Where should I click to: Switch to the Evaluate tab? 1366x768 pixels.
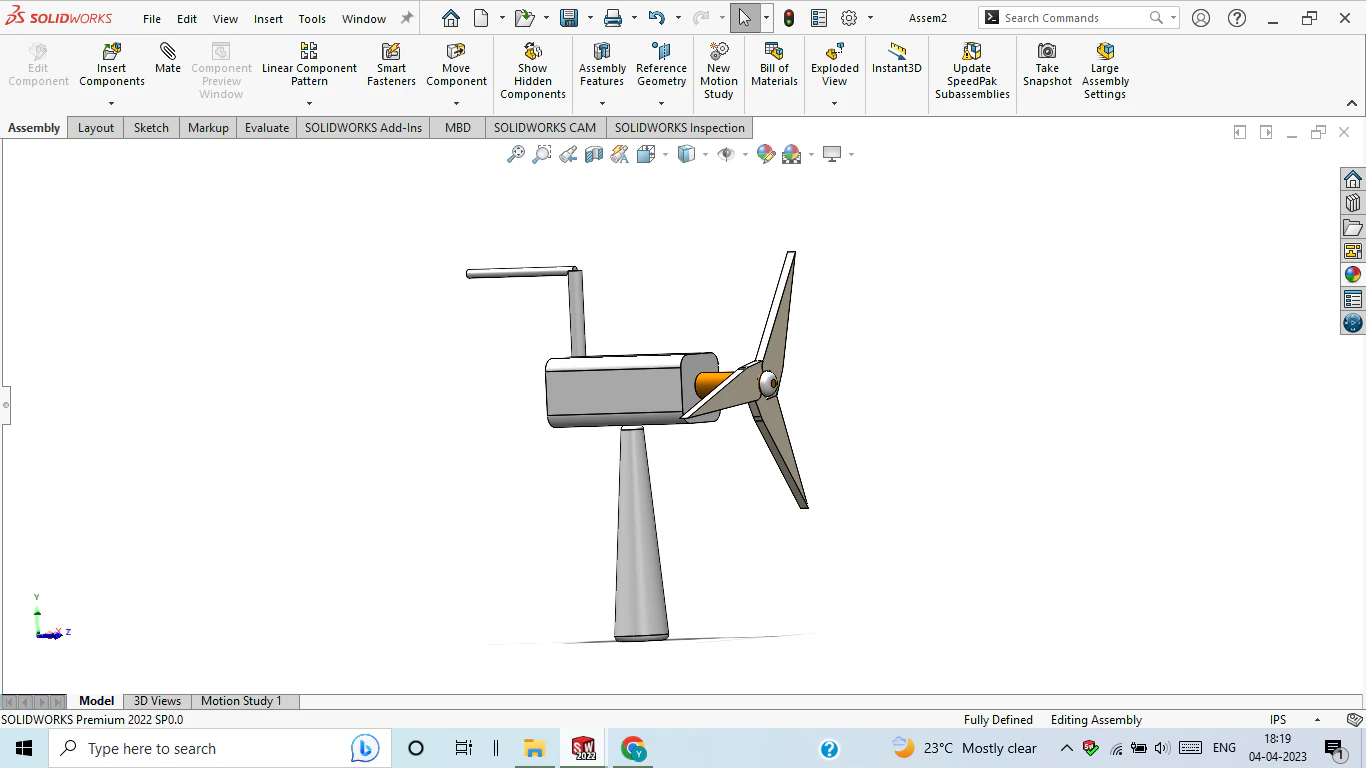[x=267, y=128]
